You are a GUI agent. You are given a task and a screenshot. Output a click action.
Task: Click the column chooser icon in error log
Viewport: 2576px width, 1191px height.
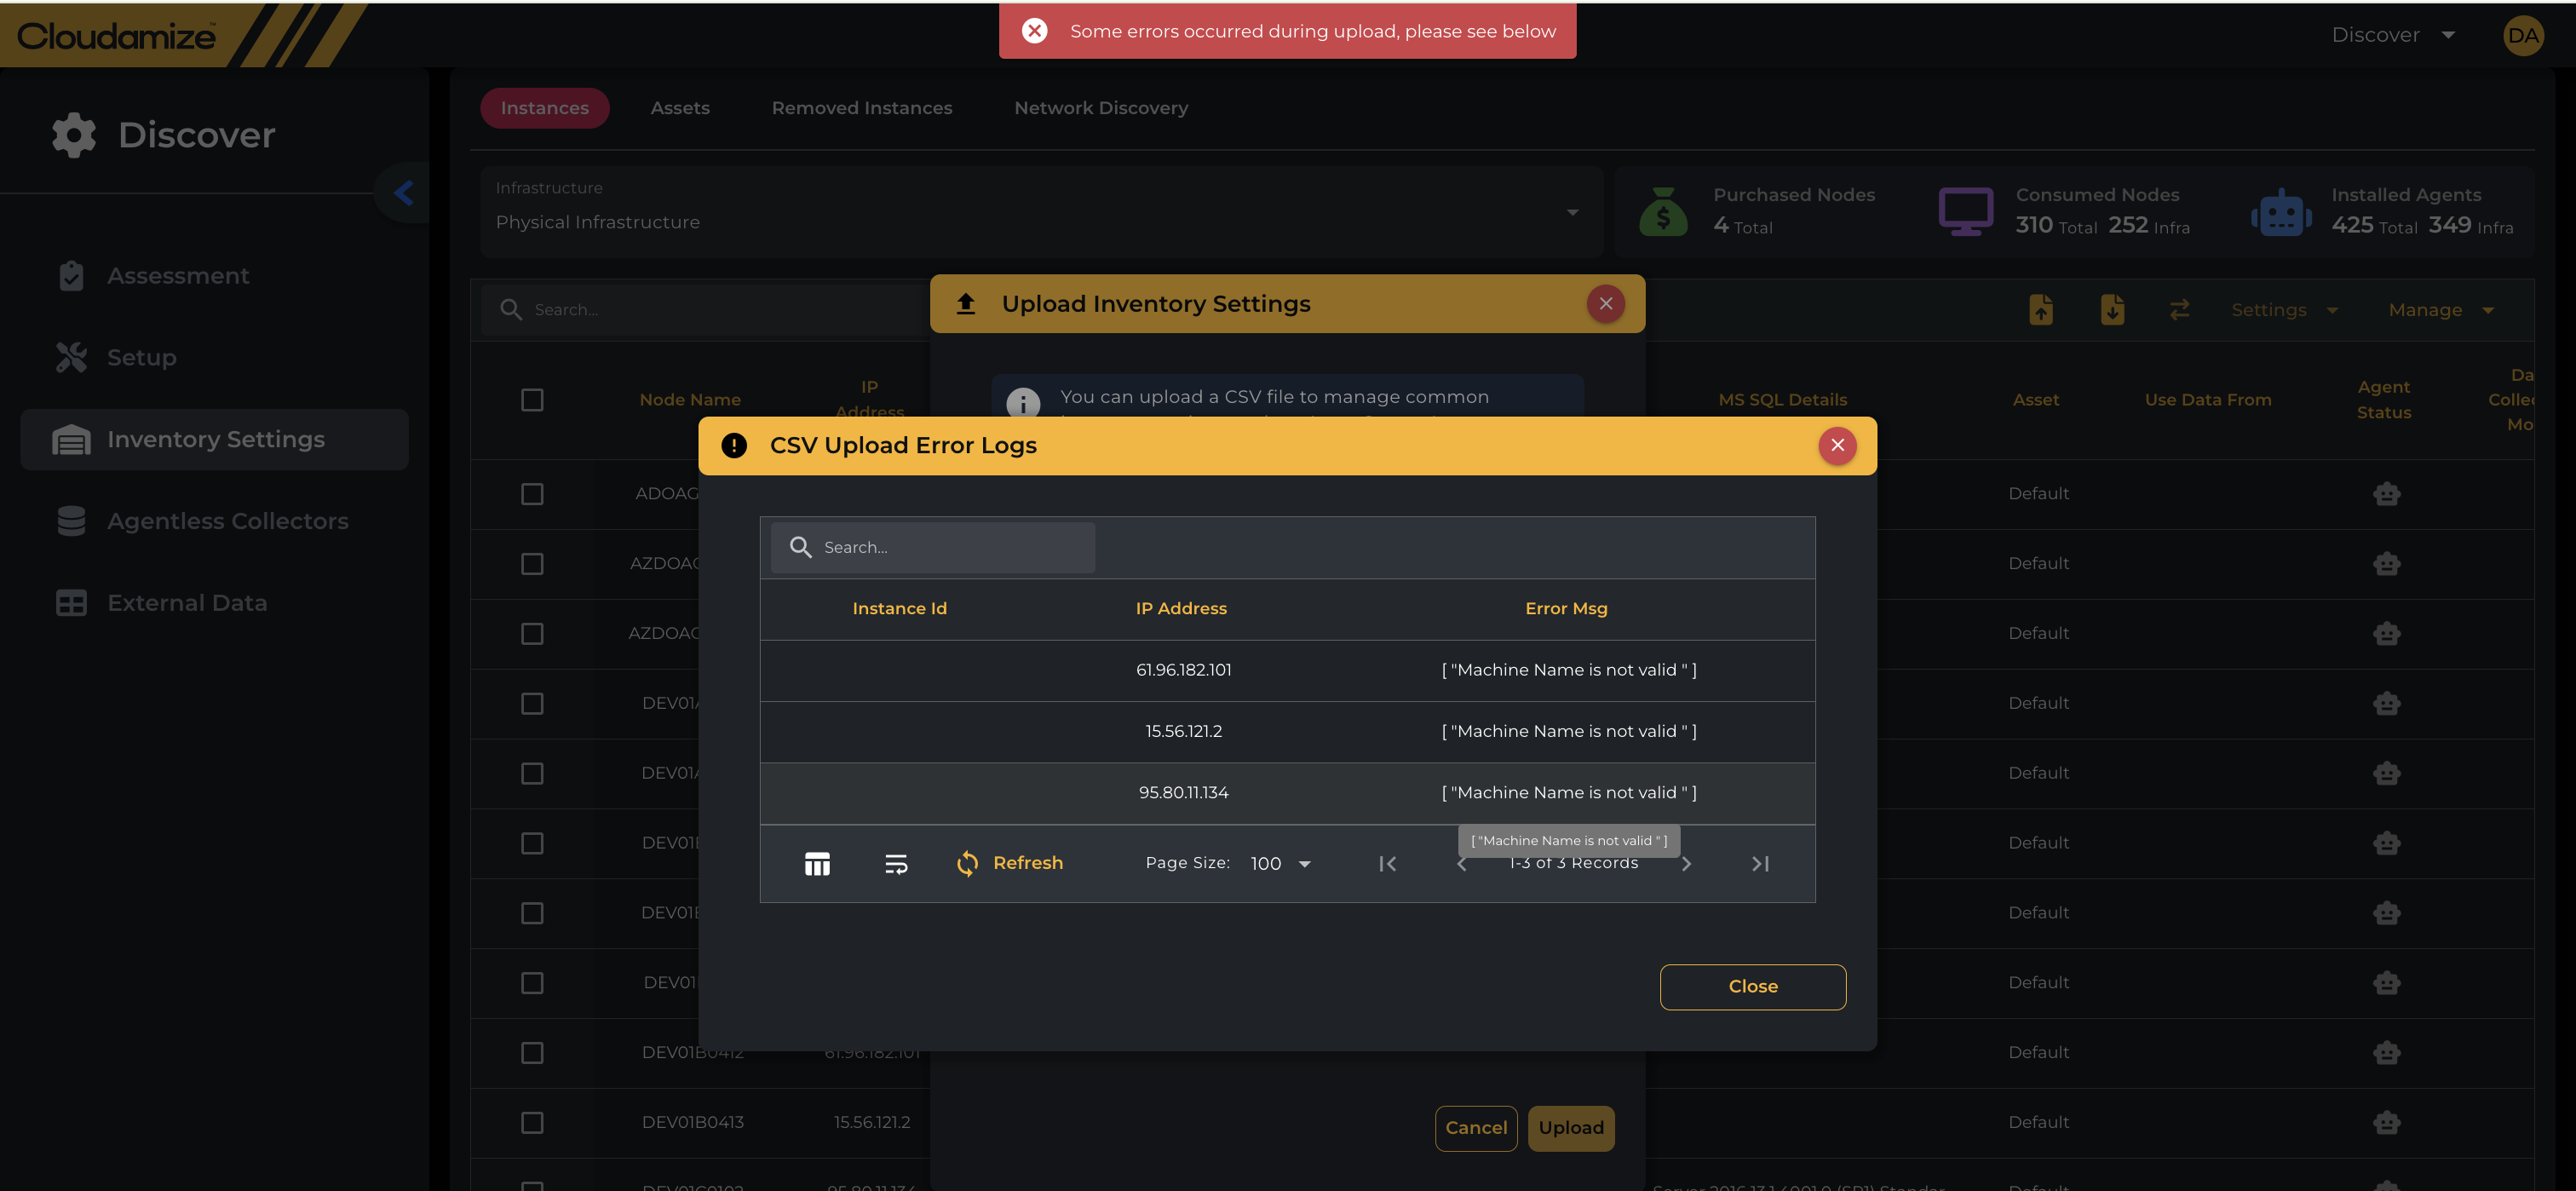click(x=817, y=864)
